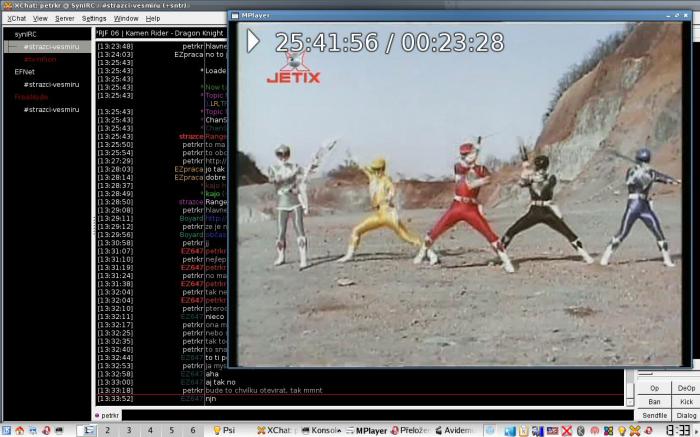Click the Ban button in XChat
The height and width of the screenshot is (437, 700).
654,402
